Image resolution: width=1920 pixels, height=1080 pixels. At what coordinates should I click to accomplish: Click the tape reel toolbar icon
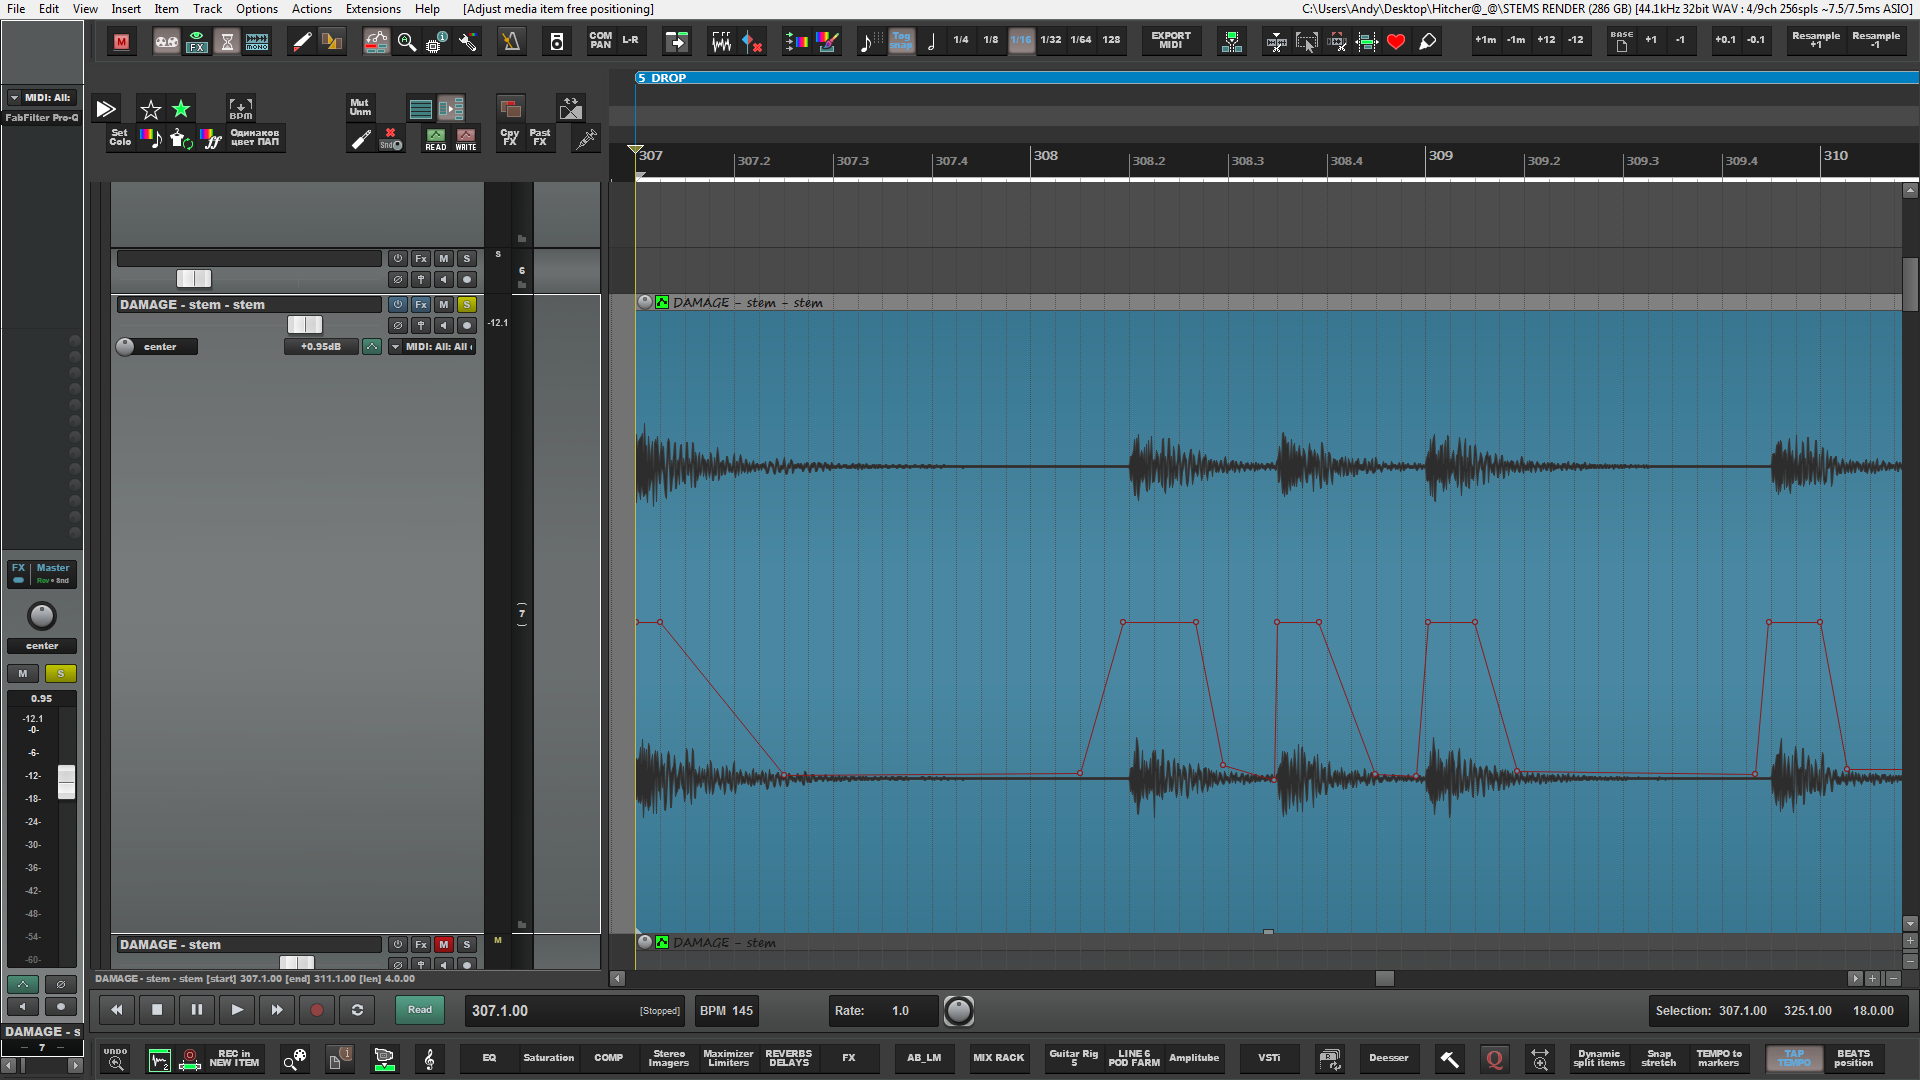pyautogui.click(x=166, y=41)
